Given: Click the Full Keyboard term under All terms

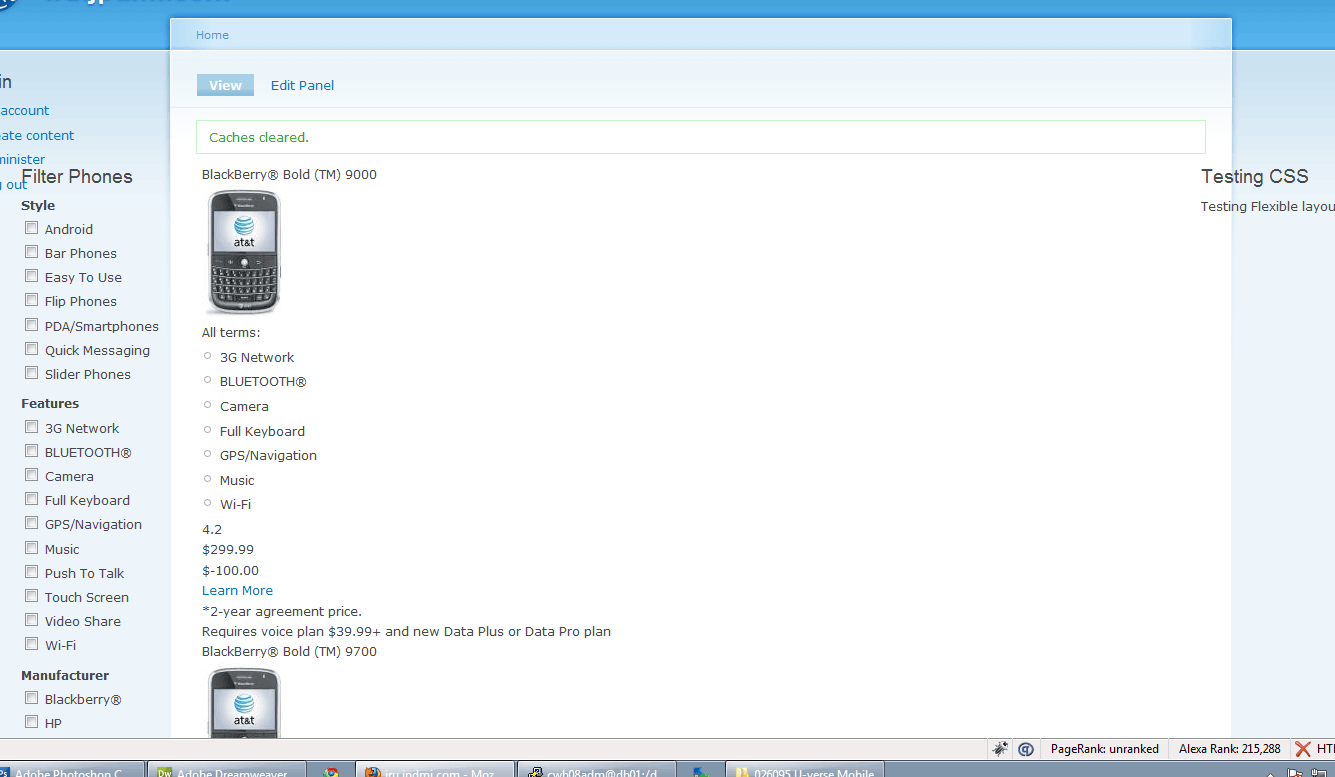Looking at the screenshot, I should (262, 431).
